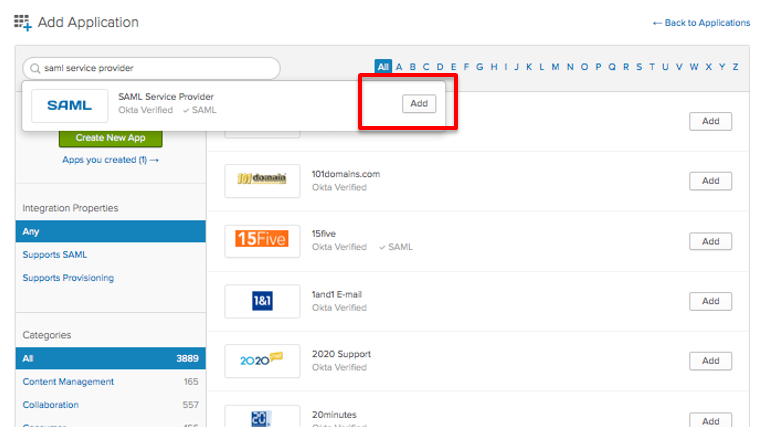Screen dimensions: 770x427
Task: Go back to Applications link
Action: click(x=700, y=23)
